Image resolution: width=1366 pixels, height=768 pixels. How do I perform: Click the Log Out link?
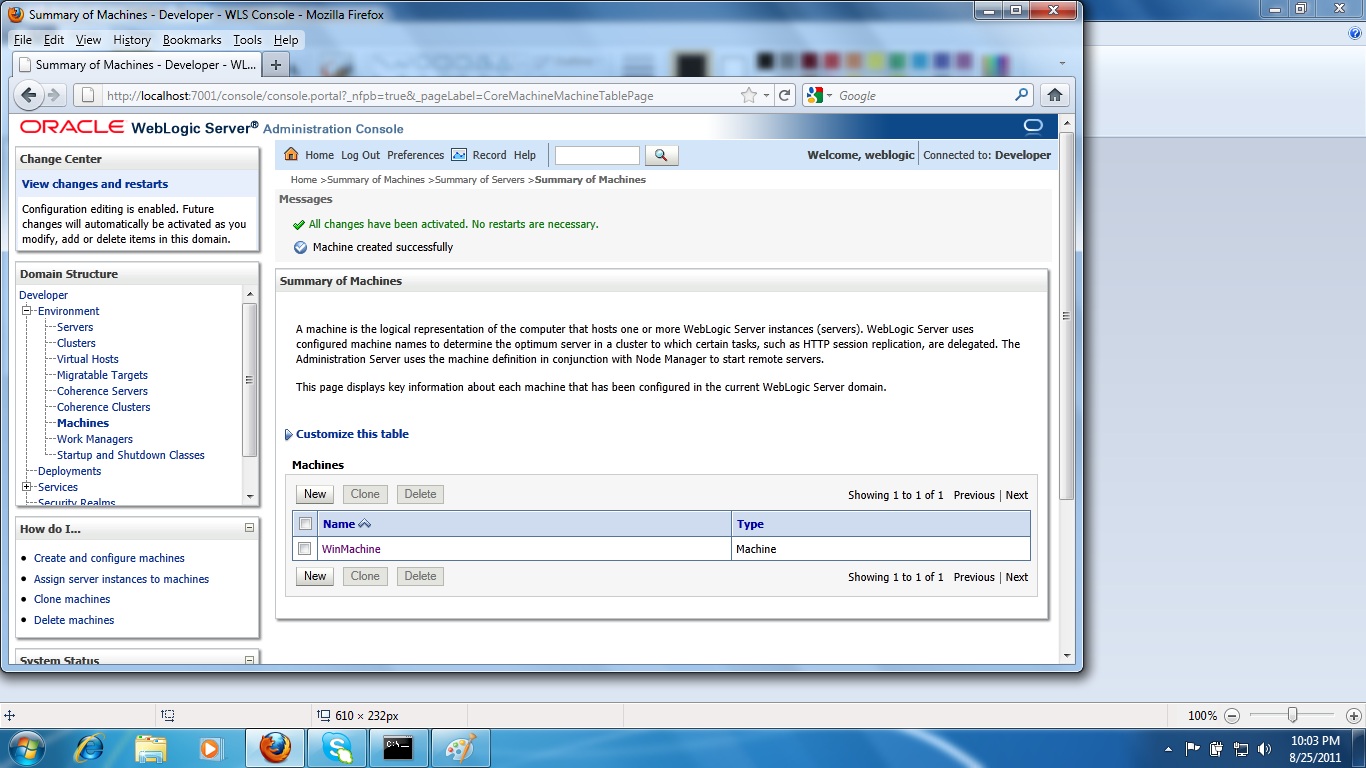coord(360,155)
